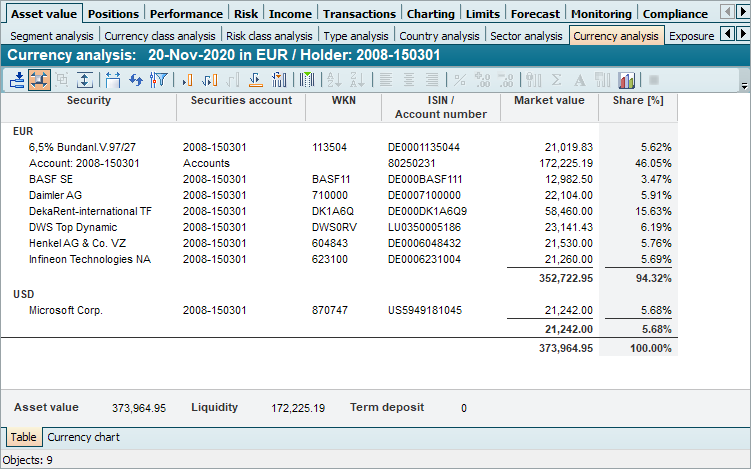Screen dimensions: 751x469
Task: Select the Table view tab at bottom
Action: 23,437
